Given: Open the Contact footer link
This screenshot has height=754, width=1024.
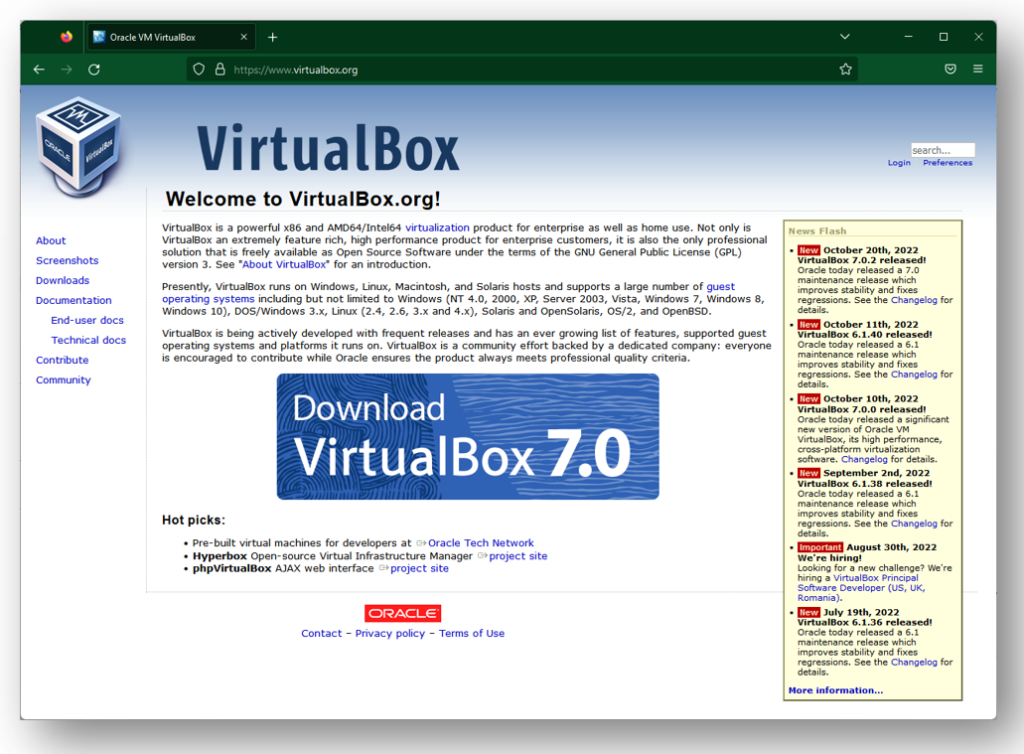Looking at the screenshot, I should point(321,633).
